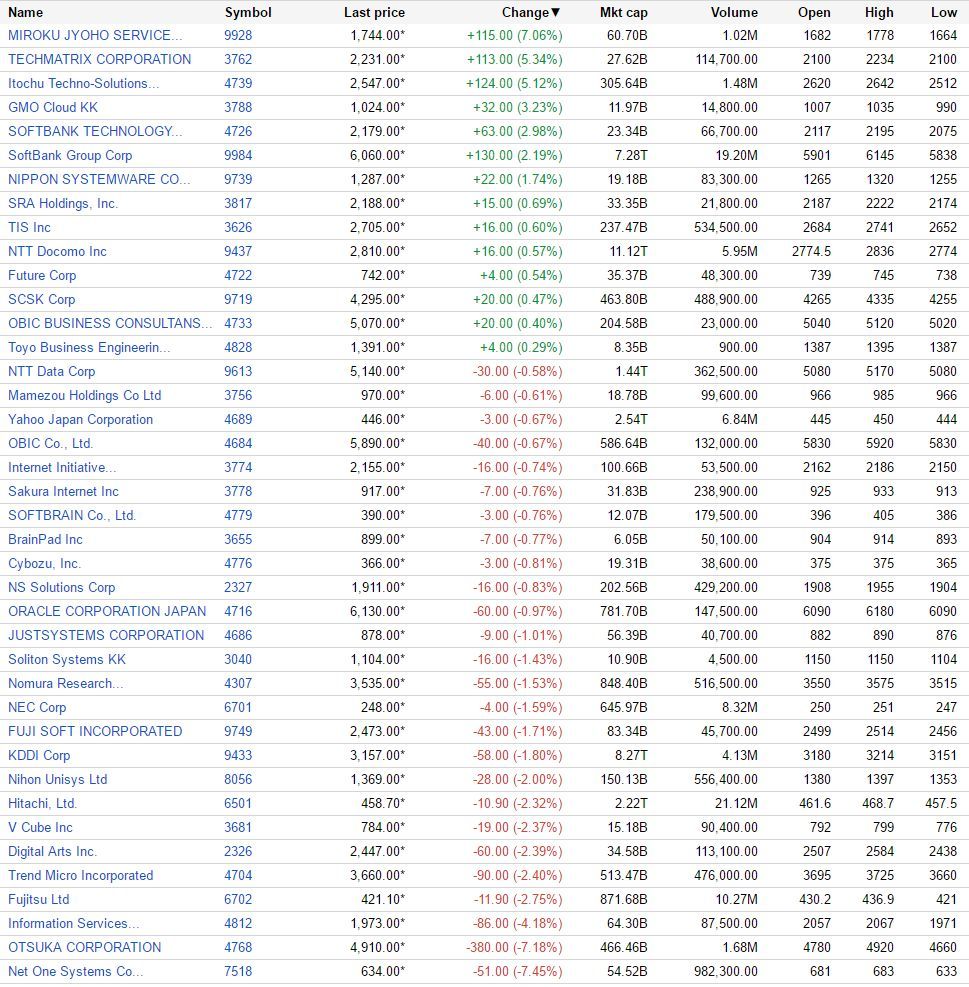Open TIS Inc link
The height and width of the screenshot is (987, 969).
29,227
